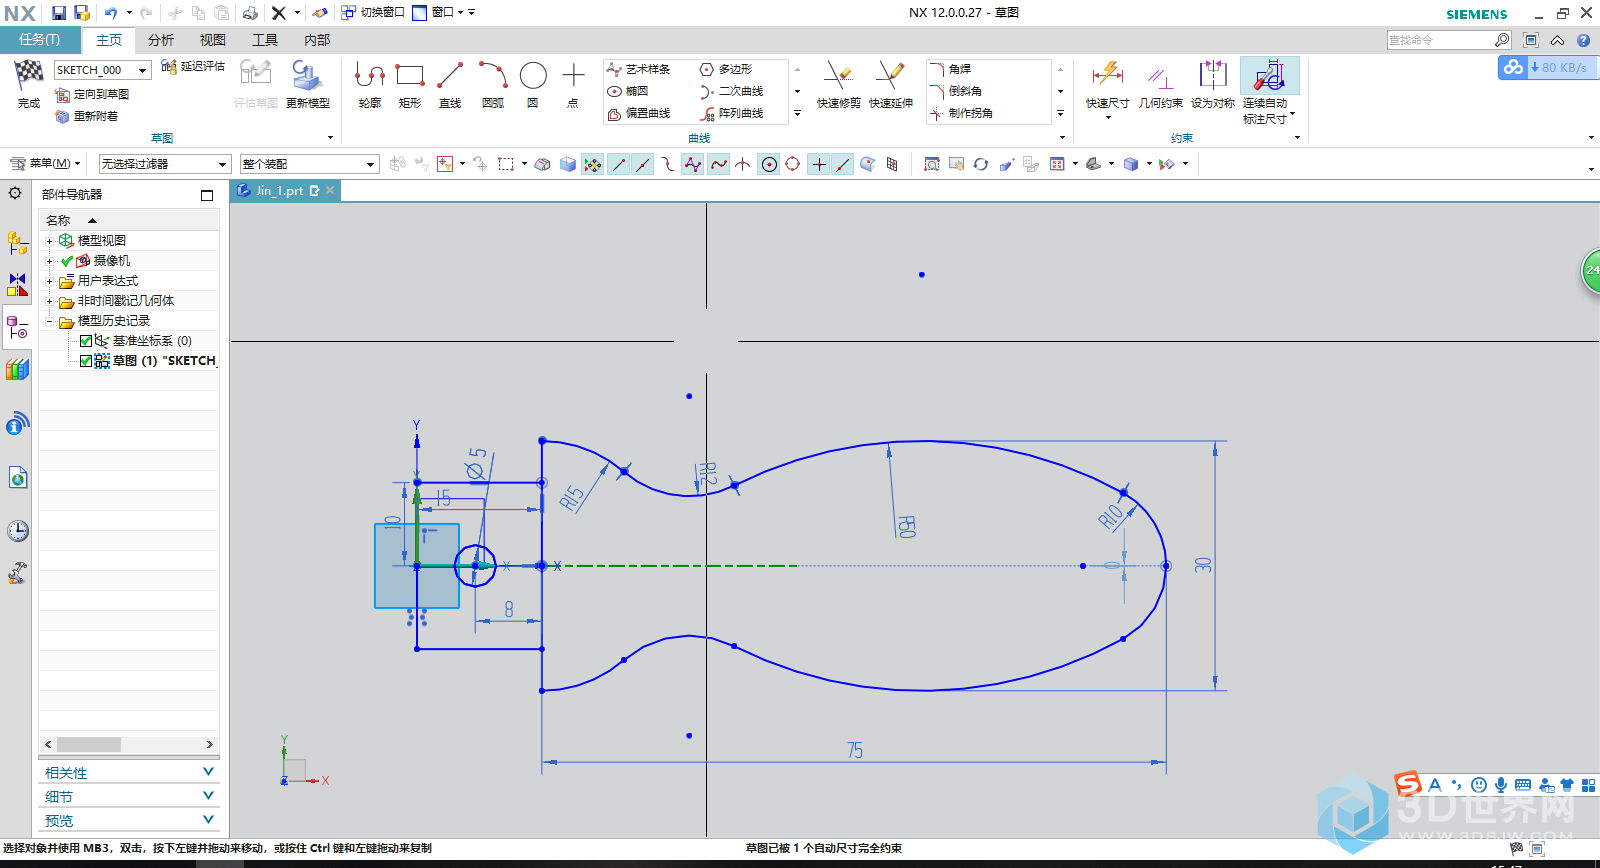1600x868 pixels.
Task: Select the Chamfer (倒斜角) tool
Action: click(956, 91)
